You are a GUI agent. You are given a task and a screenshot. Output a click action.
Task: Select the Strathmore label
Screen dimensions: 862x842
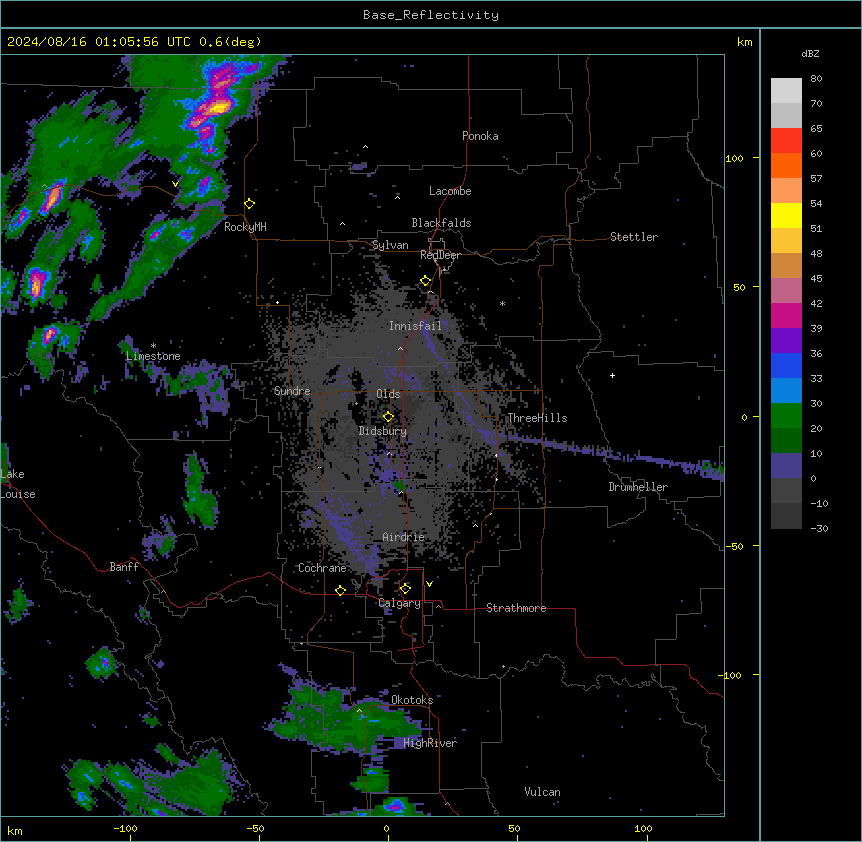coord(516,608)
